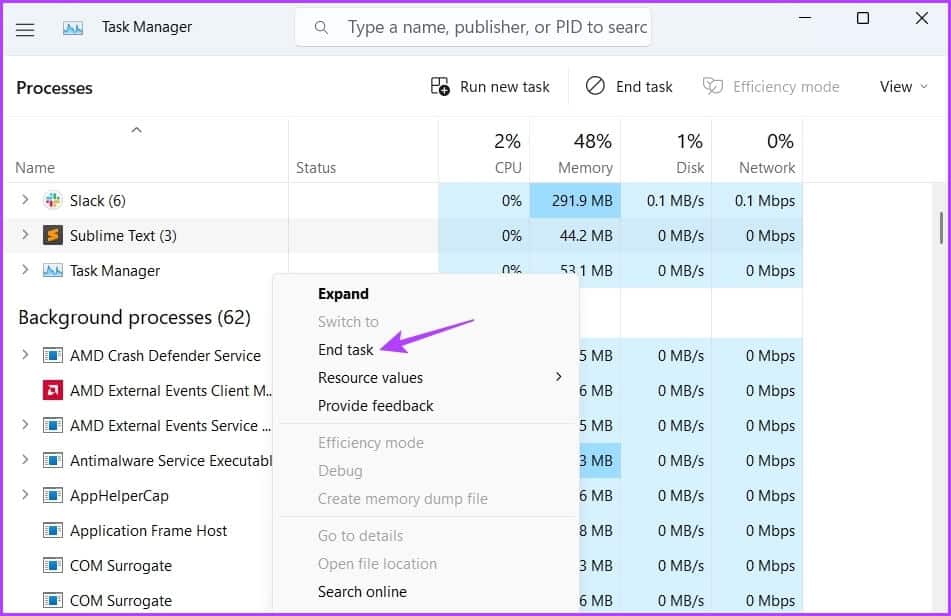Select the Sublime Text (3) process name
Screen dimensions: 951x616
click(x=123, y=236)
